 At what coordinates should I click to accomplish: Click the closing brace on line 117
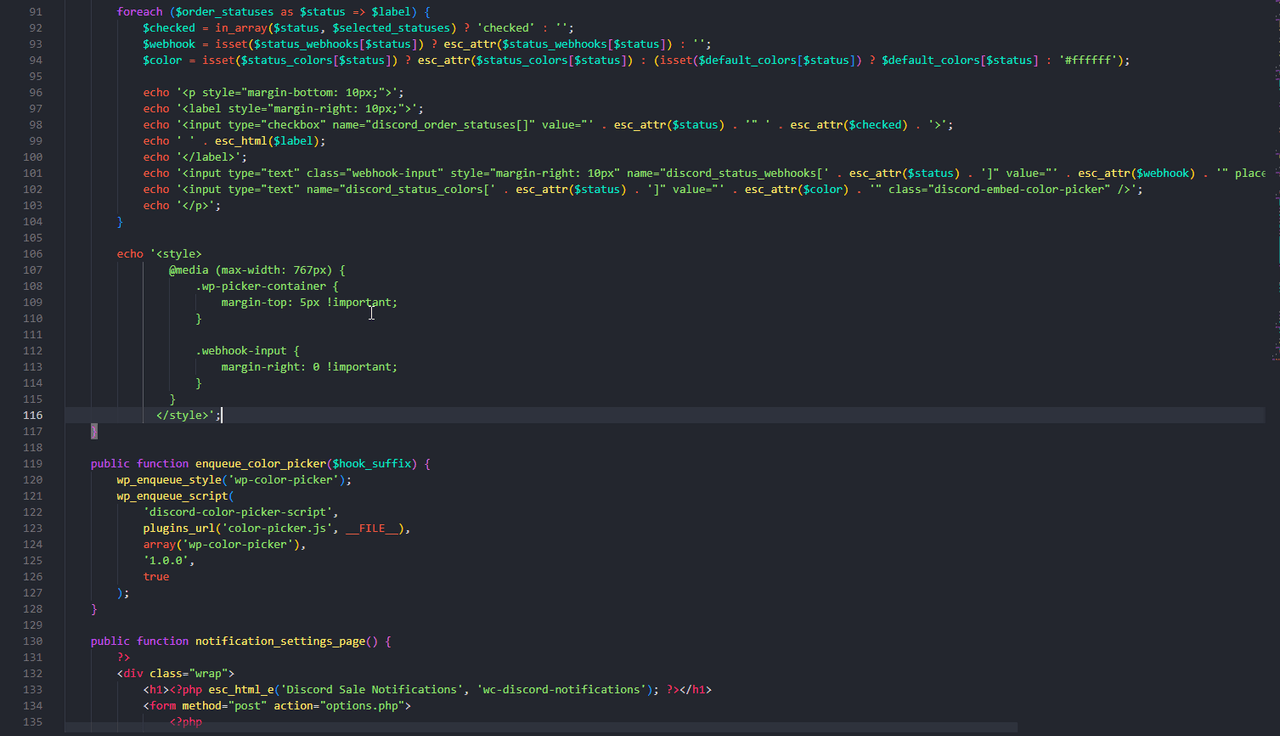pos(94,431)
